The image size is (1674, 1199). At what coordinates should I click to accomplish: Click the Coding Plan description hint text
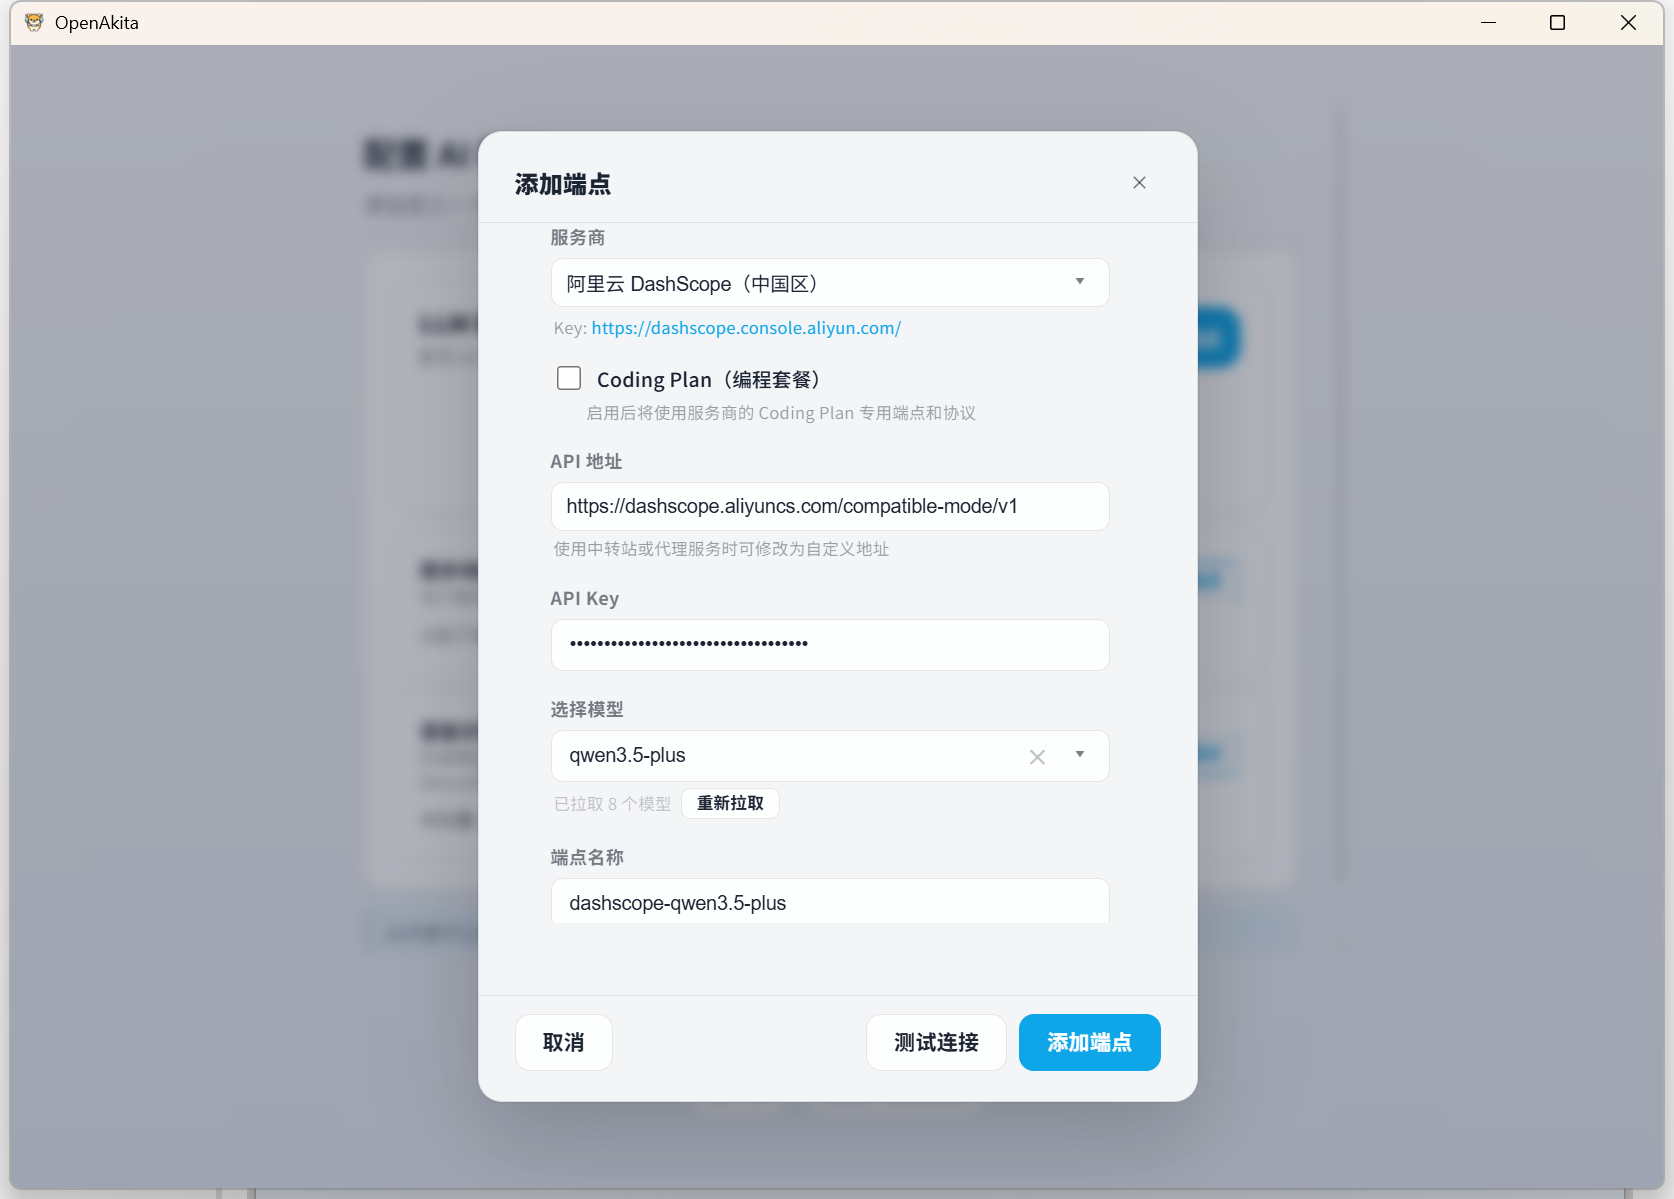click(781, 413)
